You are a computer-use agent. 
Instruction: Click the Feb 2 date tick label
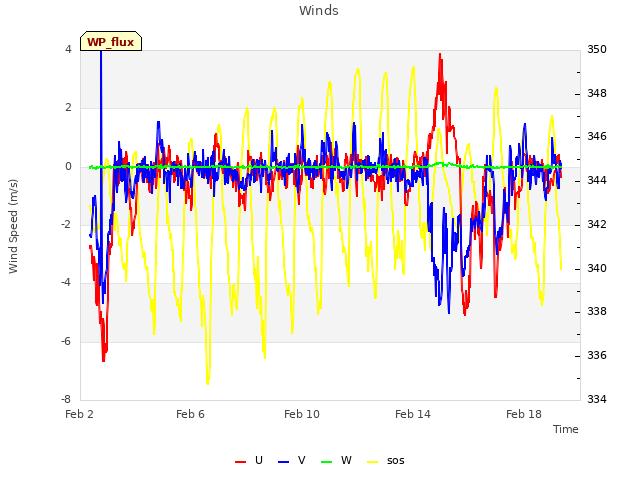coord(80,414)
